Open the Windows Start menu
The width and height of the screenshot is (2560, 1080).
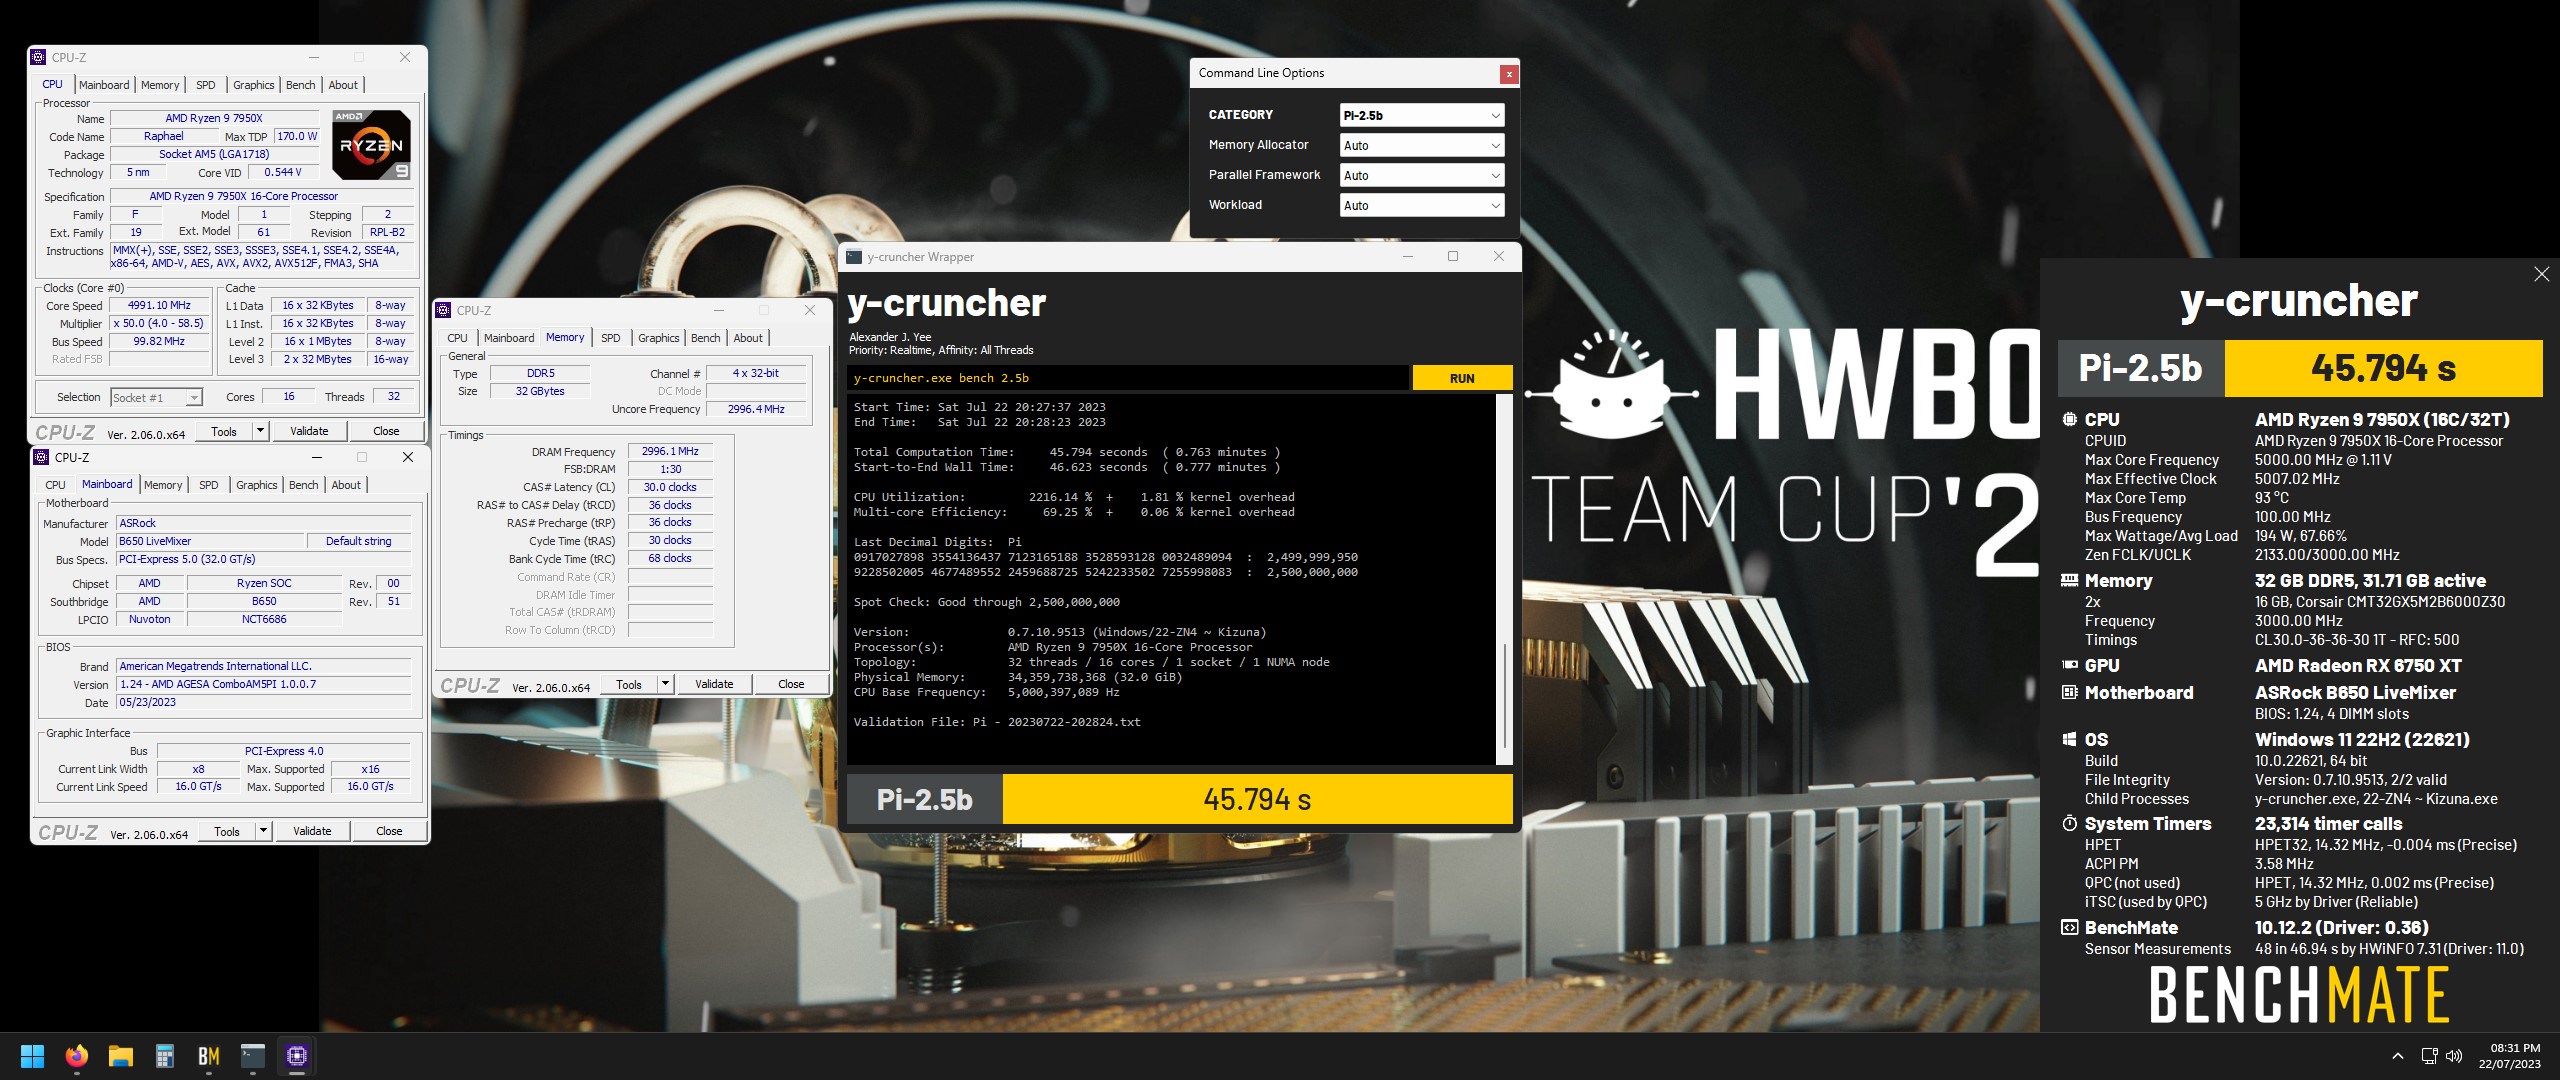(32, 1056)
